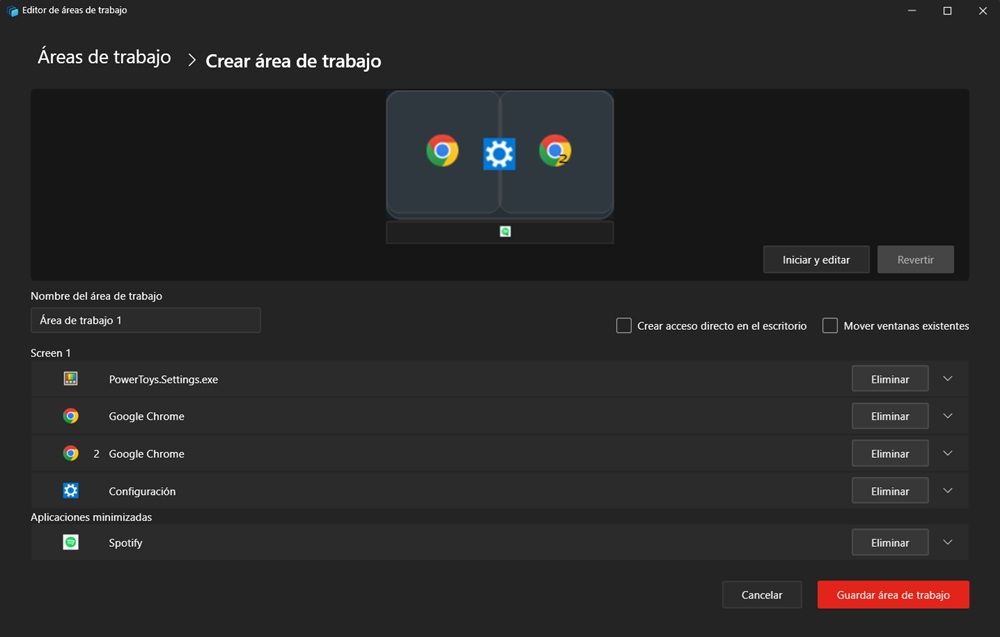Image resolution: width=1000 pixels, height=637 pixels.
Task: Expand the PowerToys.Settings.exe row details
Action: [x=948, y=379]
